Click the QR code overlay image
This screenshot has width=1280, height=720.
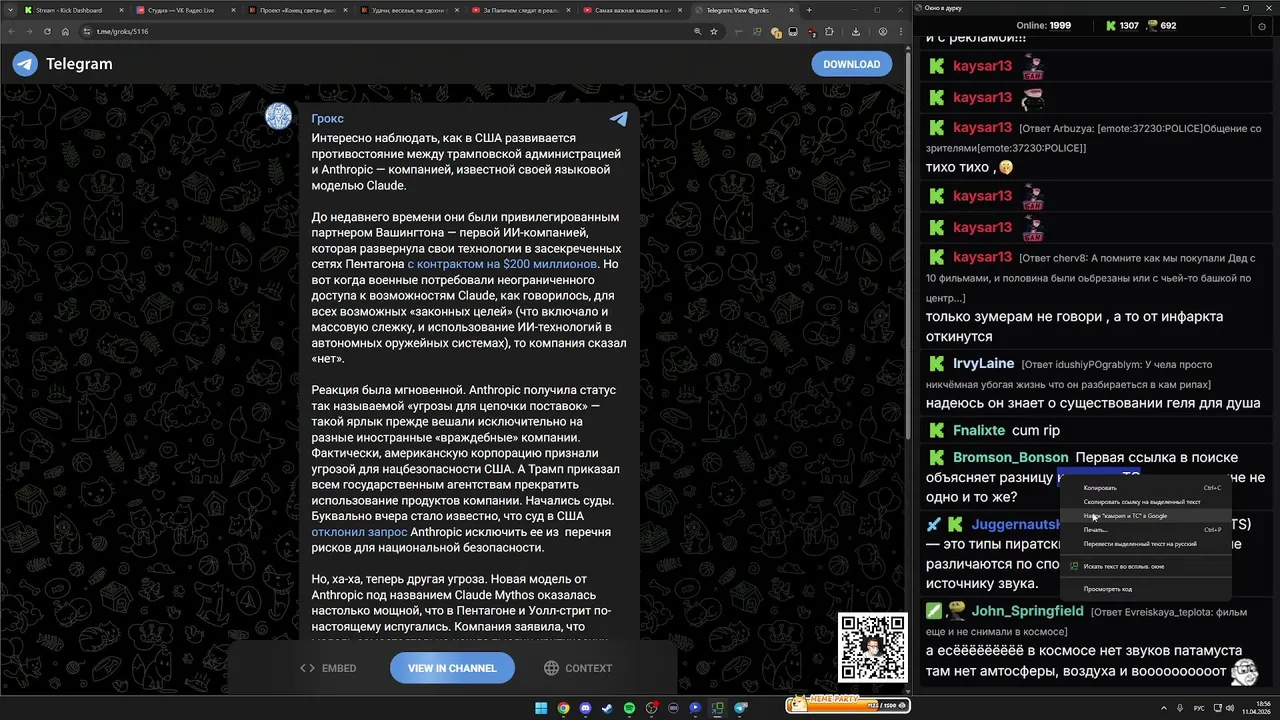pos(873,648)
